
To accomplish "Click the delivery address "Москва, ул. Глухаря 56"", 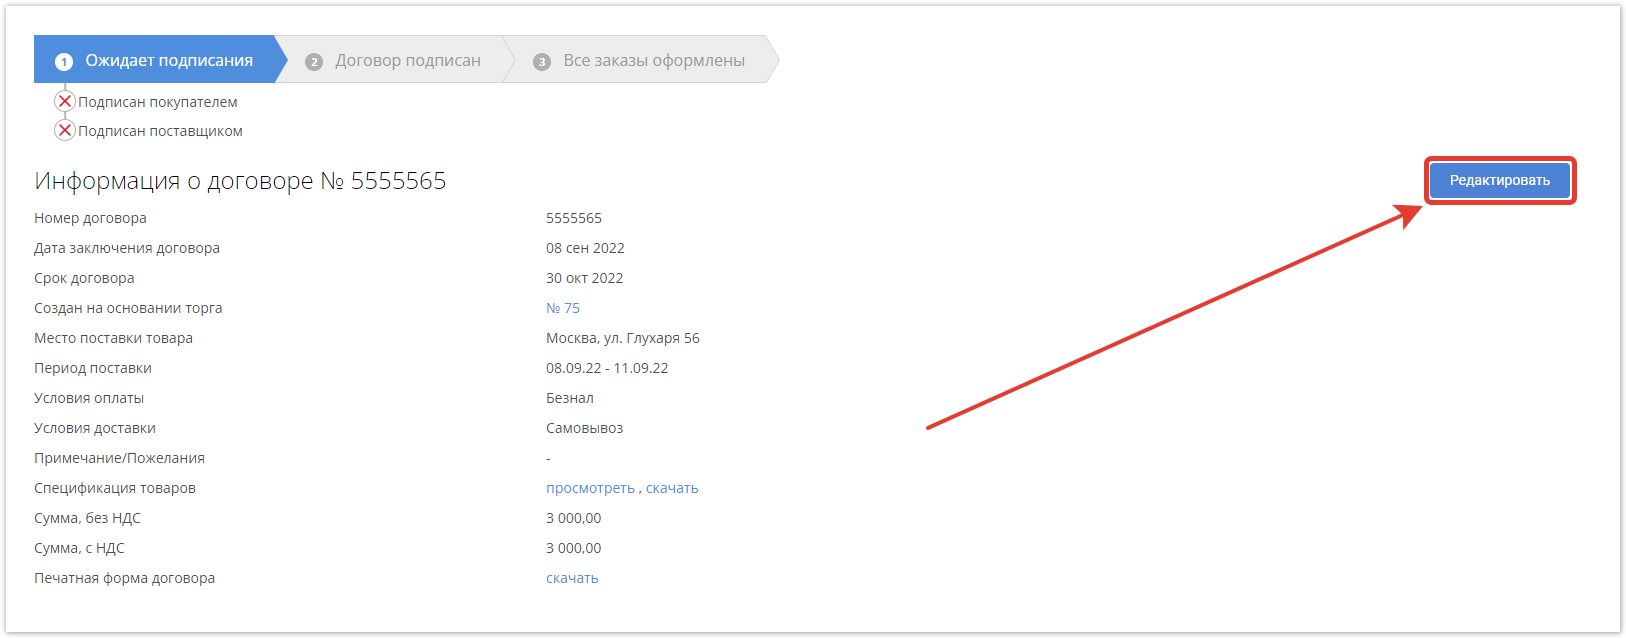I will pyautogui.click(x=622, y=338).
